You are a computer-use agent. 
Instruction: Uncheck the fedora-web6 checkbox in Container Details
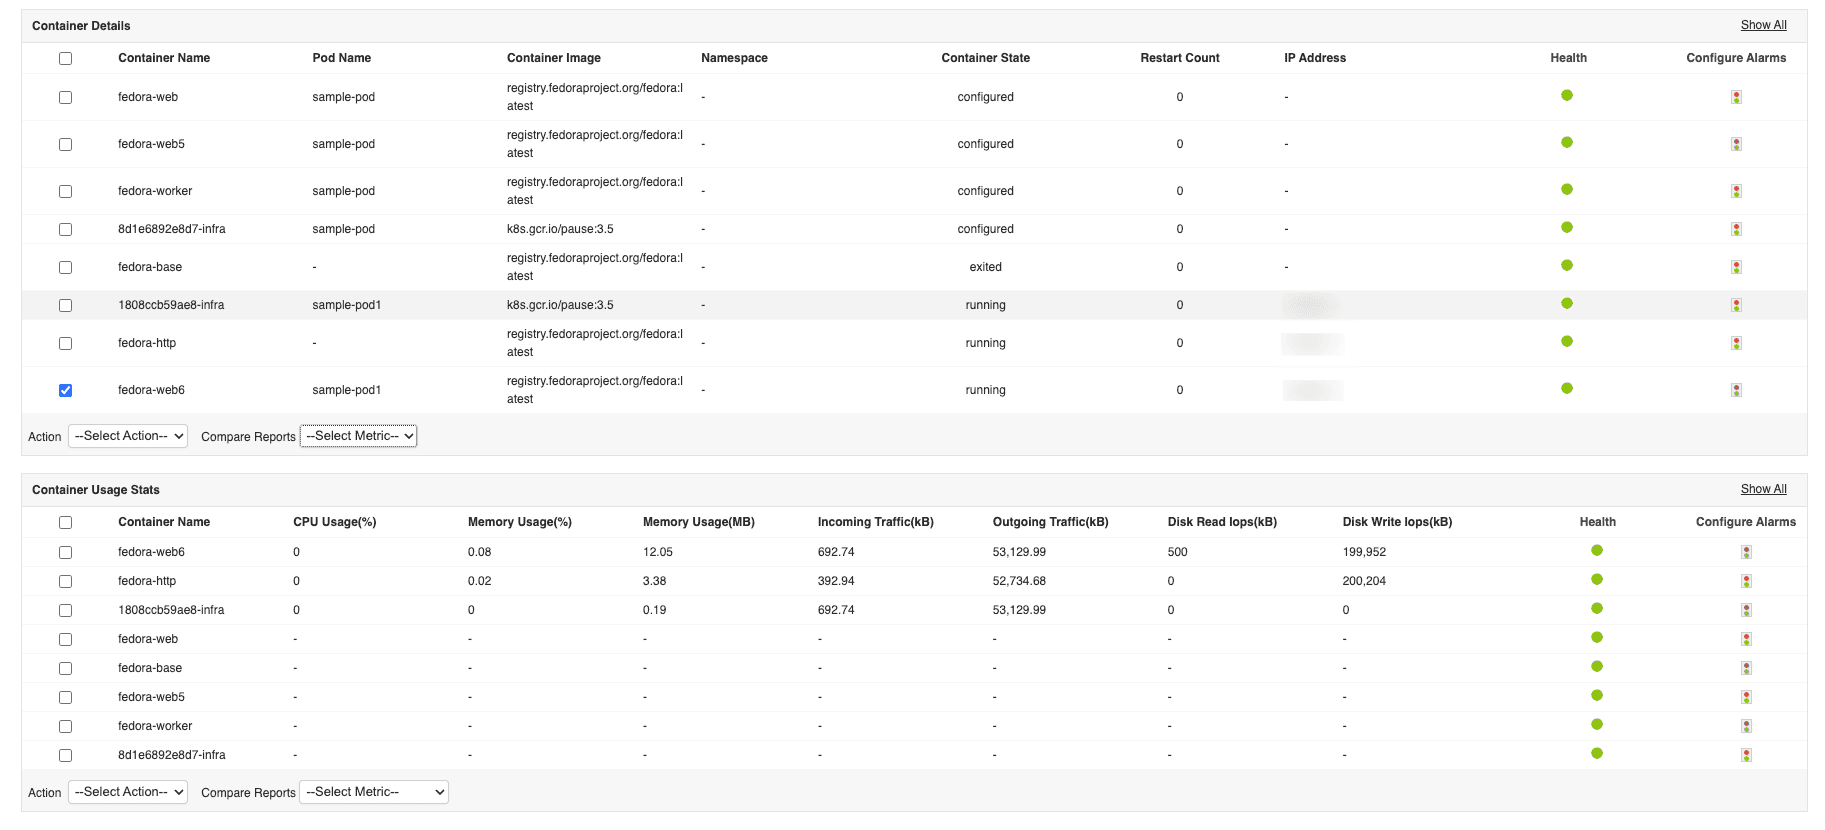point(65,390)
